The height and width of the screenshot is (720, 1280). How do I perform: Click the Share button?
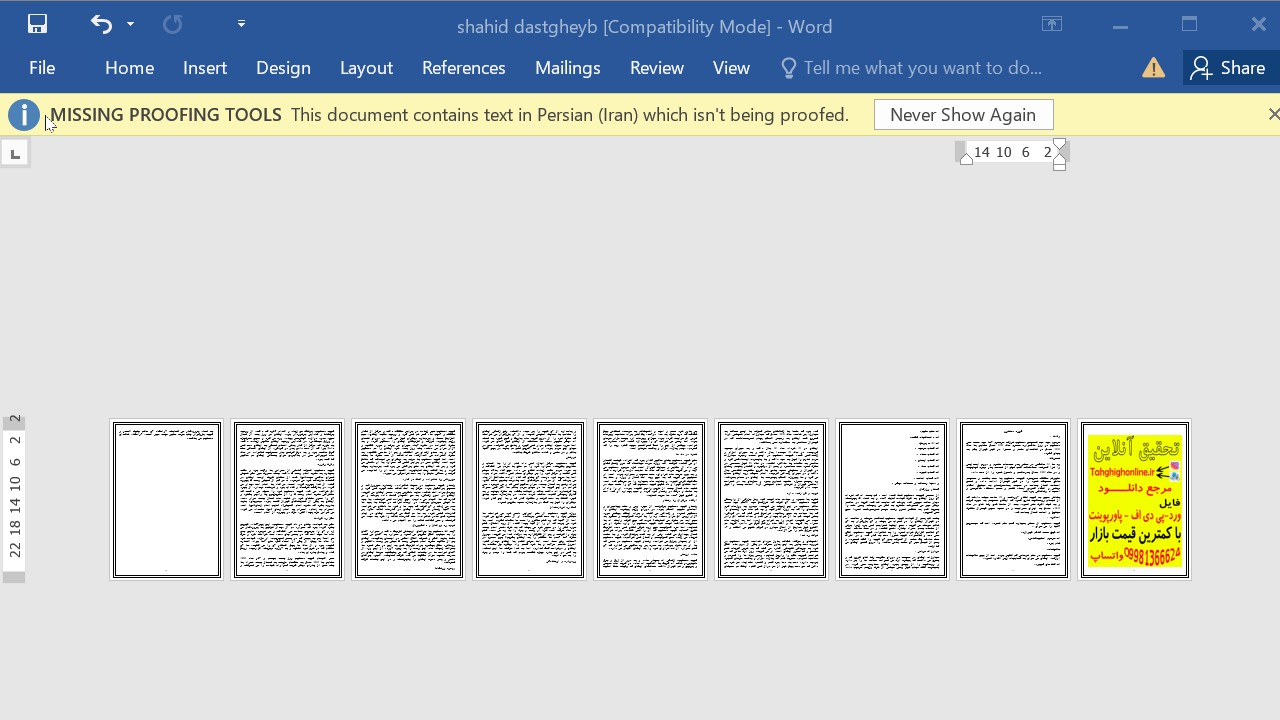(x=1229, y=68)
